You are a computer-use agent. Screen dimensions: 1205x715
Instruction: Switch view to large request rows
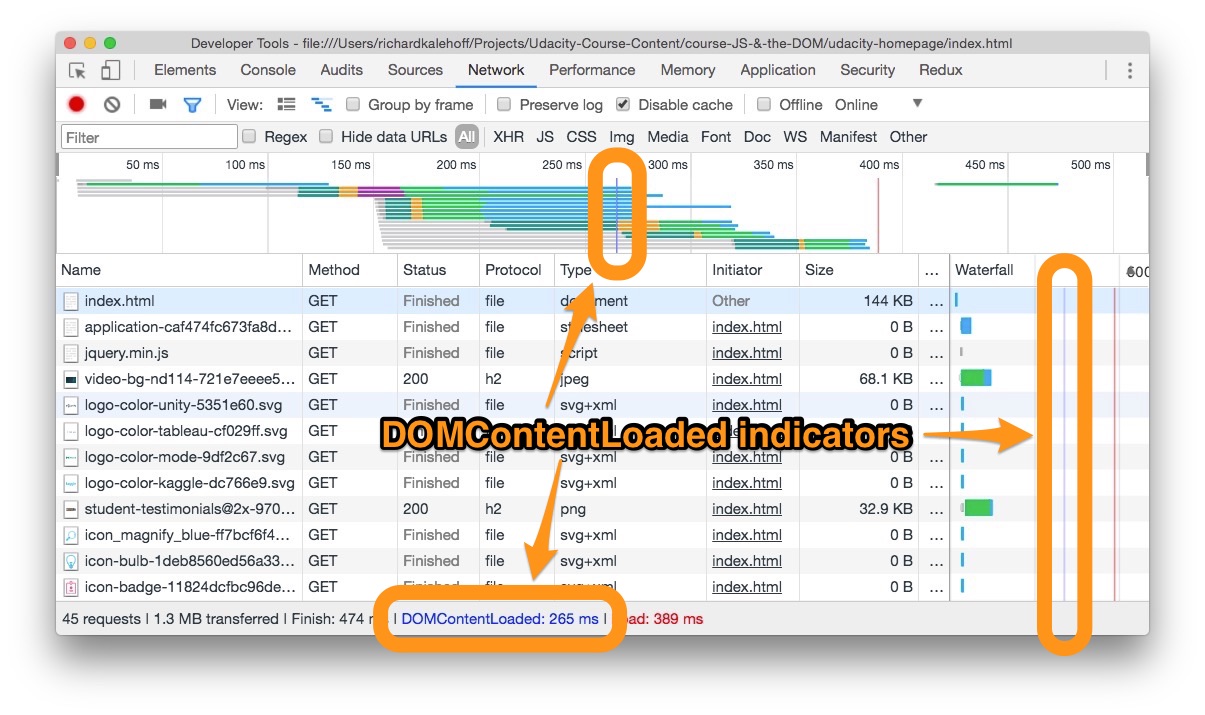[286, 104]
